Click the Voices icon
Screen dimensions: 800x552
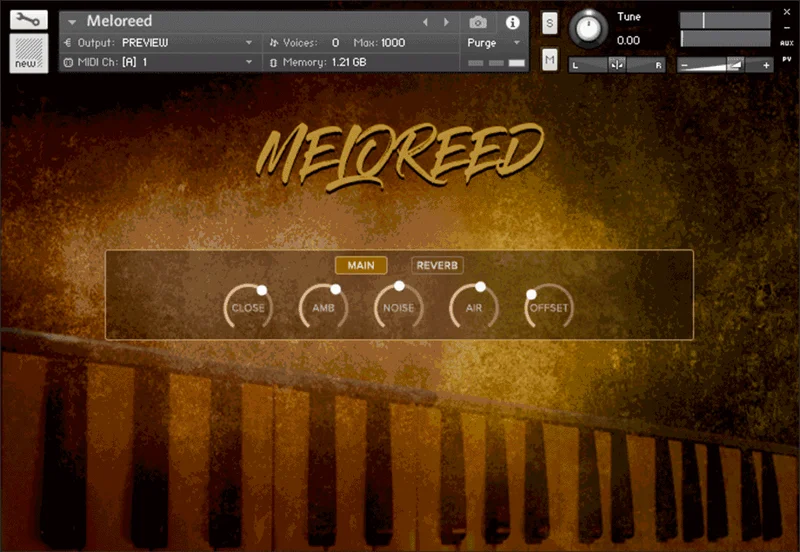click(274, 43)
